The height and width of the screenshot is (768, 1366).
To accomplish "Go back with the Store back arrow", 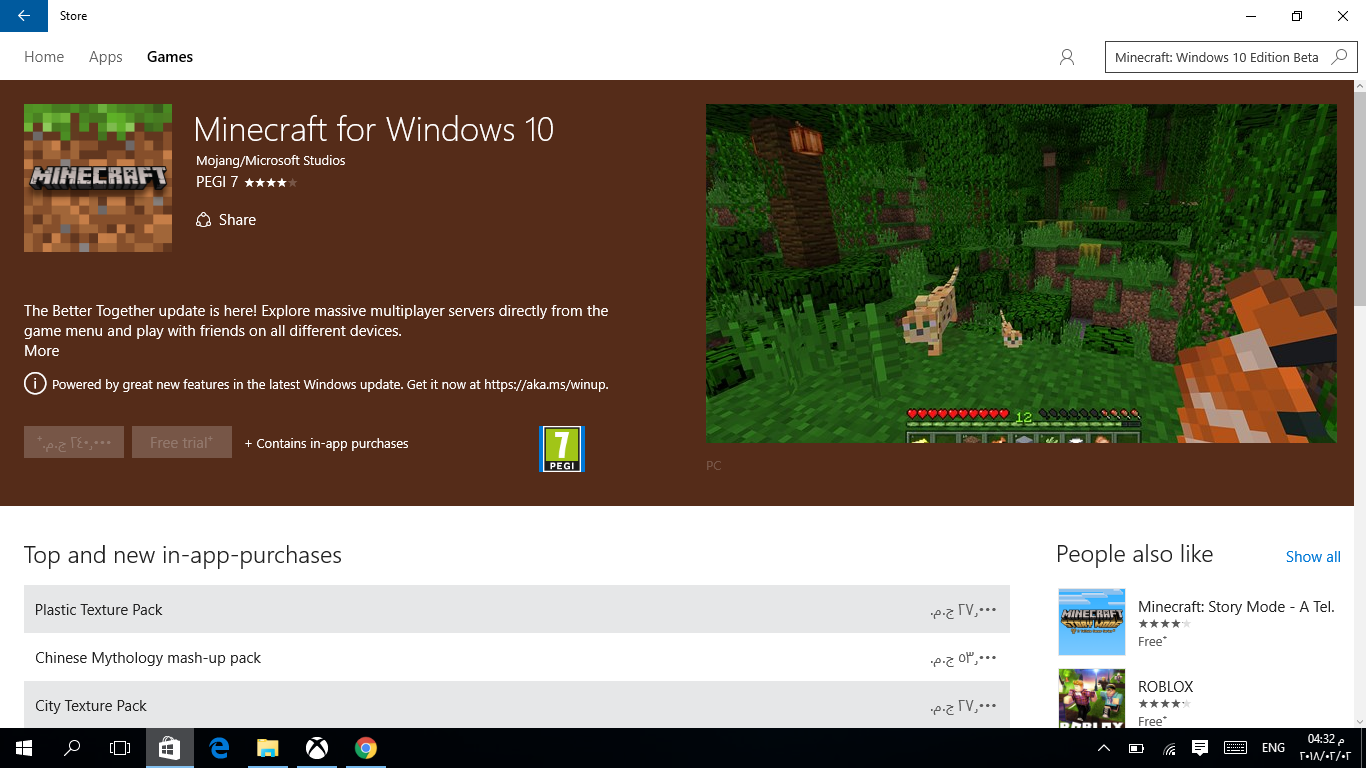I will [x=23, y=16].
